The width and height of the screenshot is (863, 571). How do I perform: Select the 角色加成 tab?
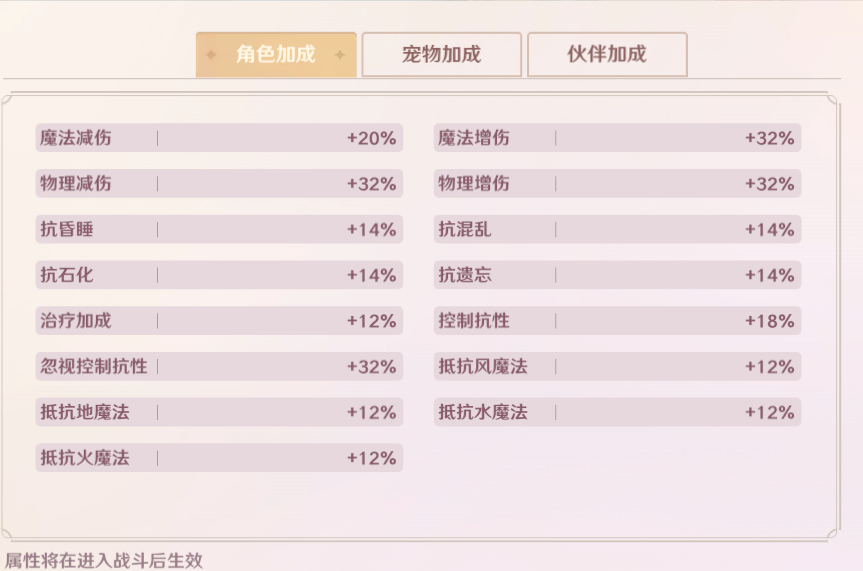pyautogui.click(x=276, y=55)
